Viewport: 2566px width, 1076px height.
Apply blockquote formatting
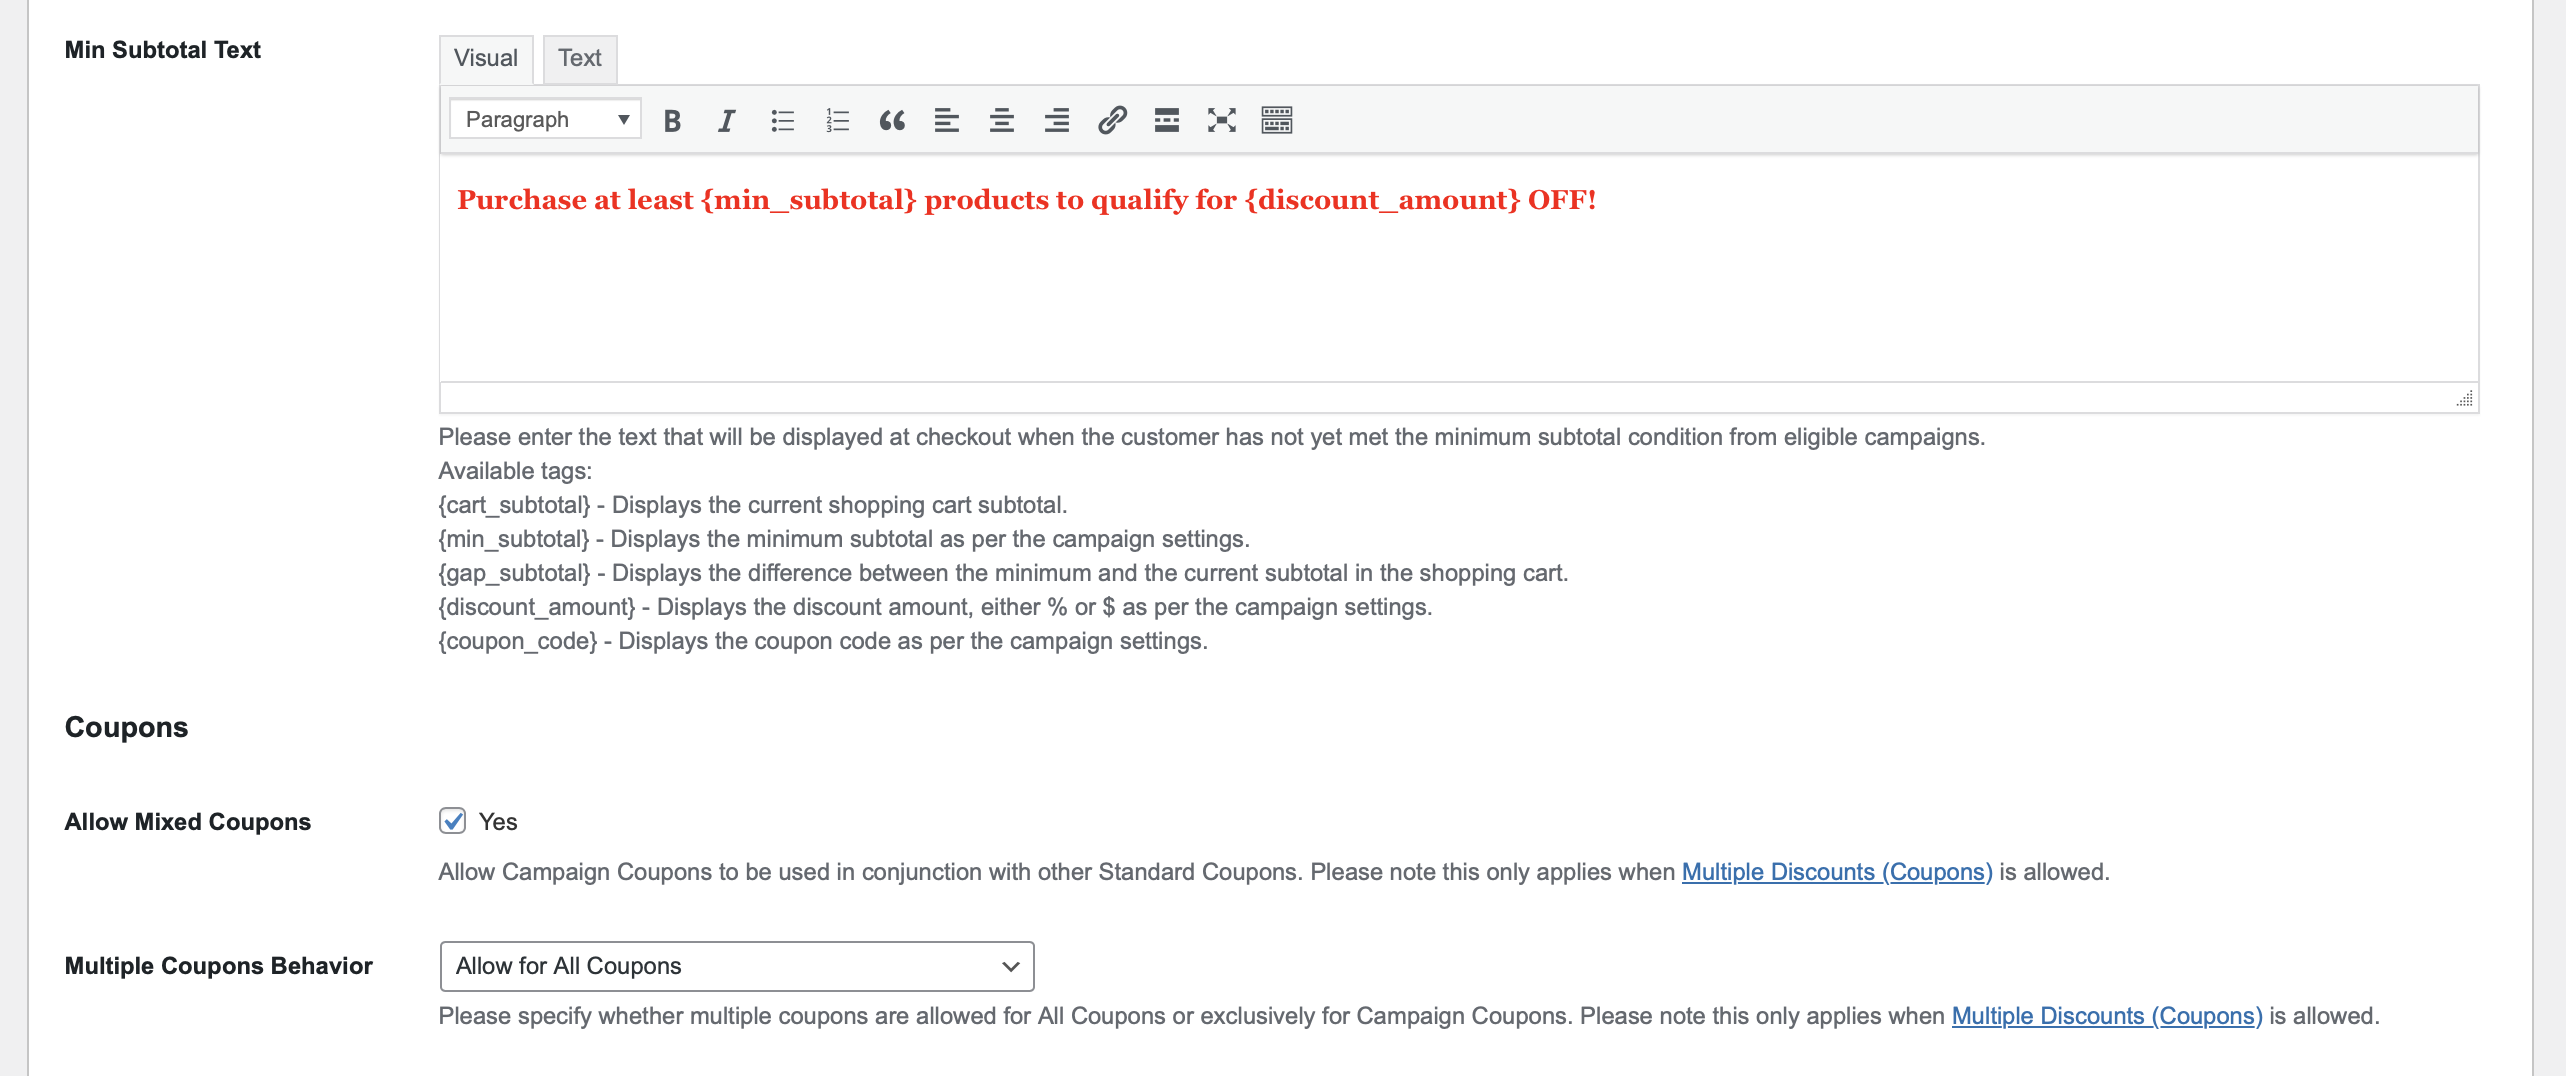coord(892,121)
